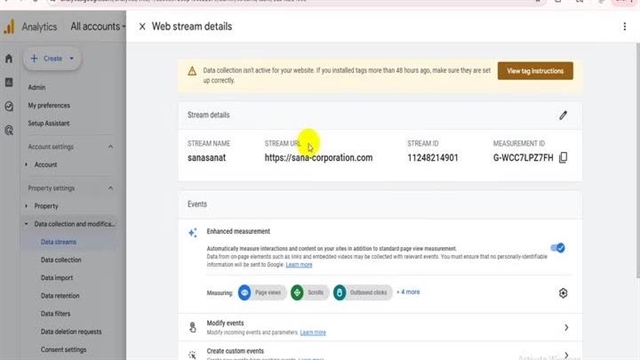Click the Outbound clicks chip label
The width and height of the screenshot is (640, 360).
pos(368,293)
